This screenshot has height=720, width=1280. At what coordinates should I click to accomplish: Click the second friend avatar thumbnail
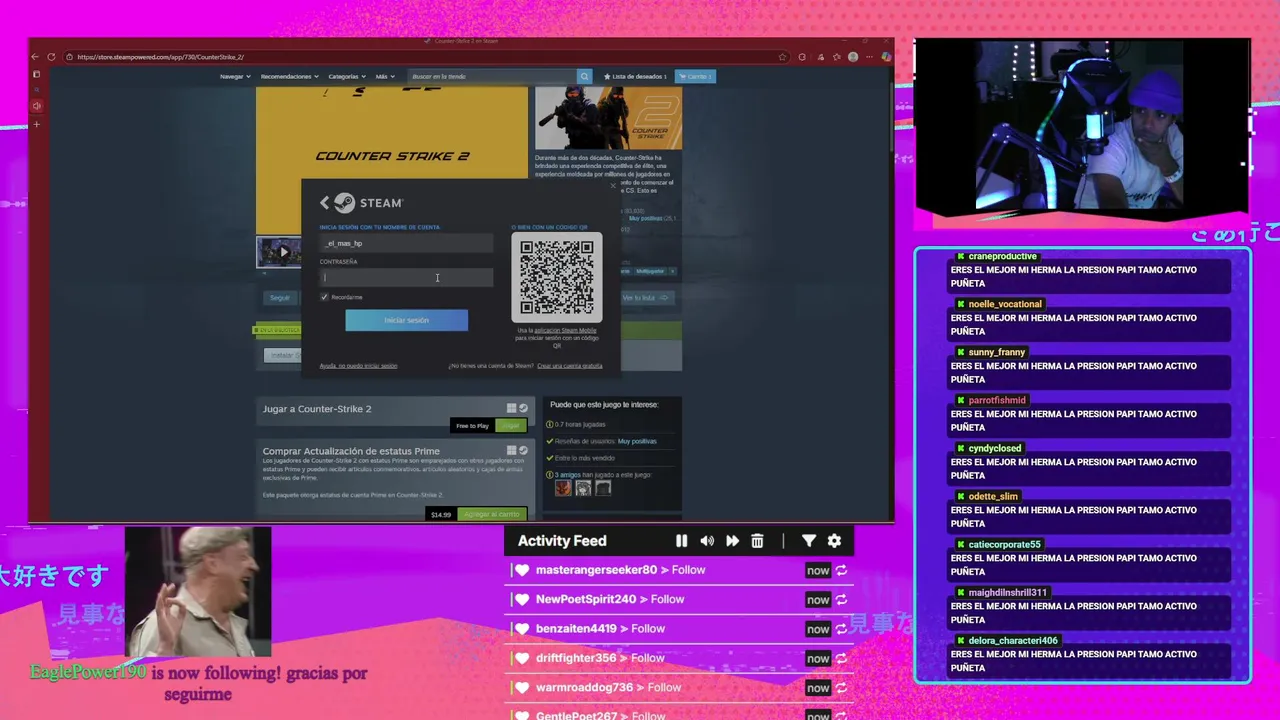583,488
